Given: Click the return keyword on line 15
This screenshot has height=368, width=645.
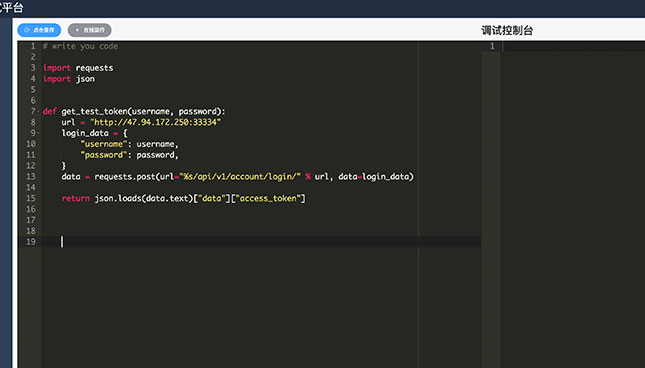Looking at the screenshot, I should click(76, 198).
